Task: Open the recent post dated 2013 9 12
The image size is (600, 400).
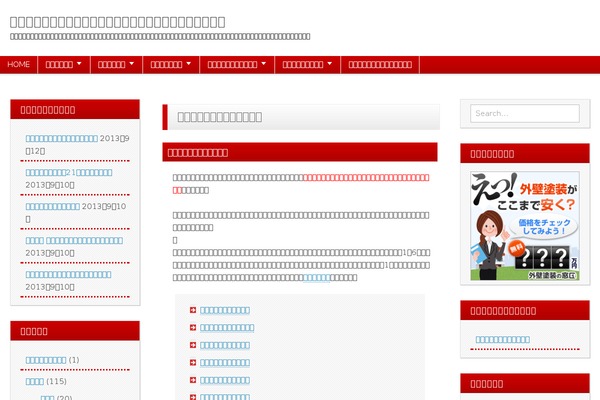Action: [x=62, y=139]
